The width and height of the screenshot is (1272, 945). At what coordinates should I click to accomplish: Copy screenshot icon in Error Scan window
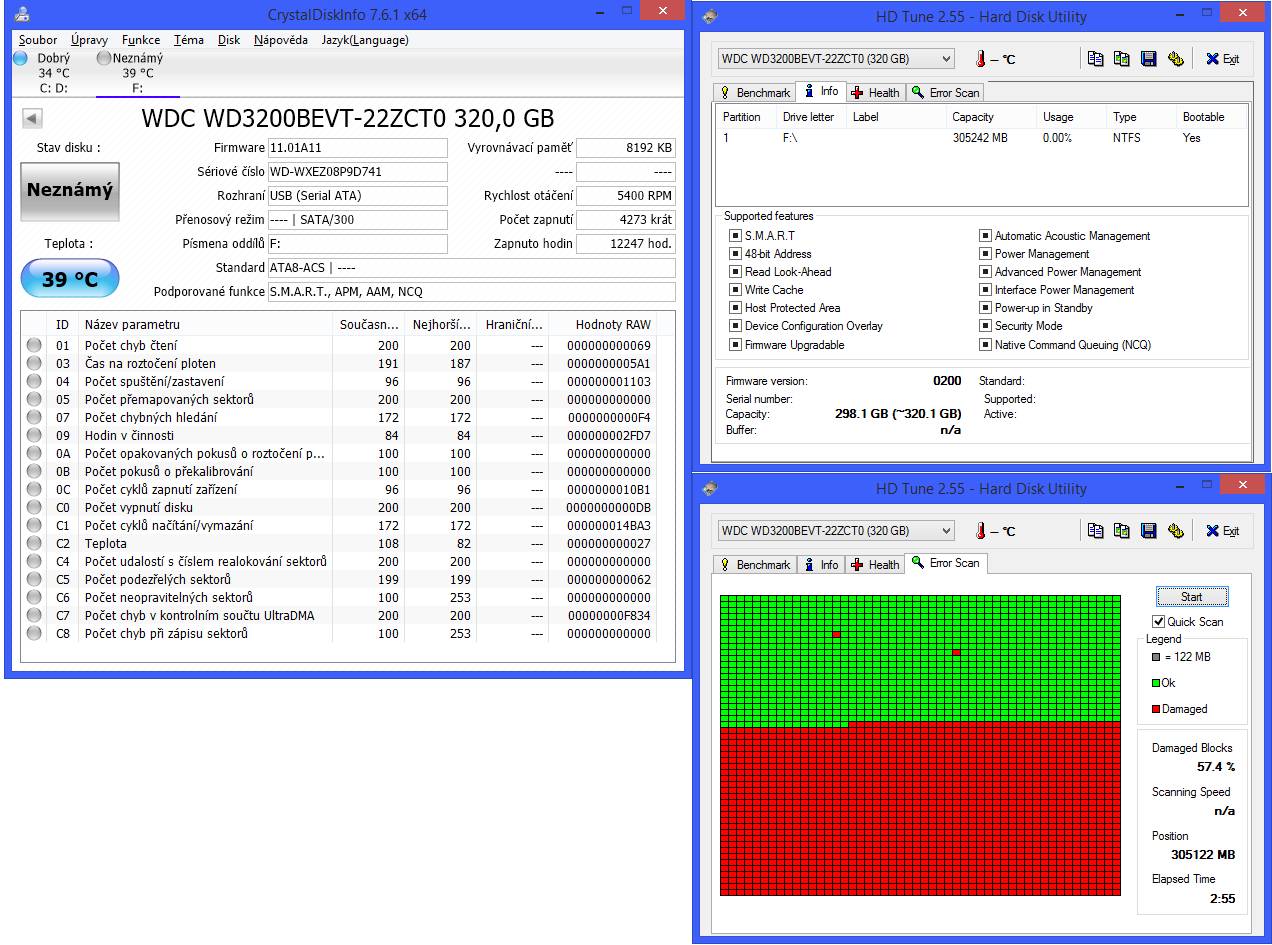[x=1122, y=531]
